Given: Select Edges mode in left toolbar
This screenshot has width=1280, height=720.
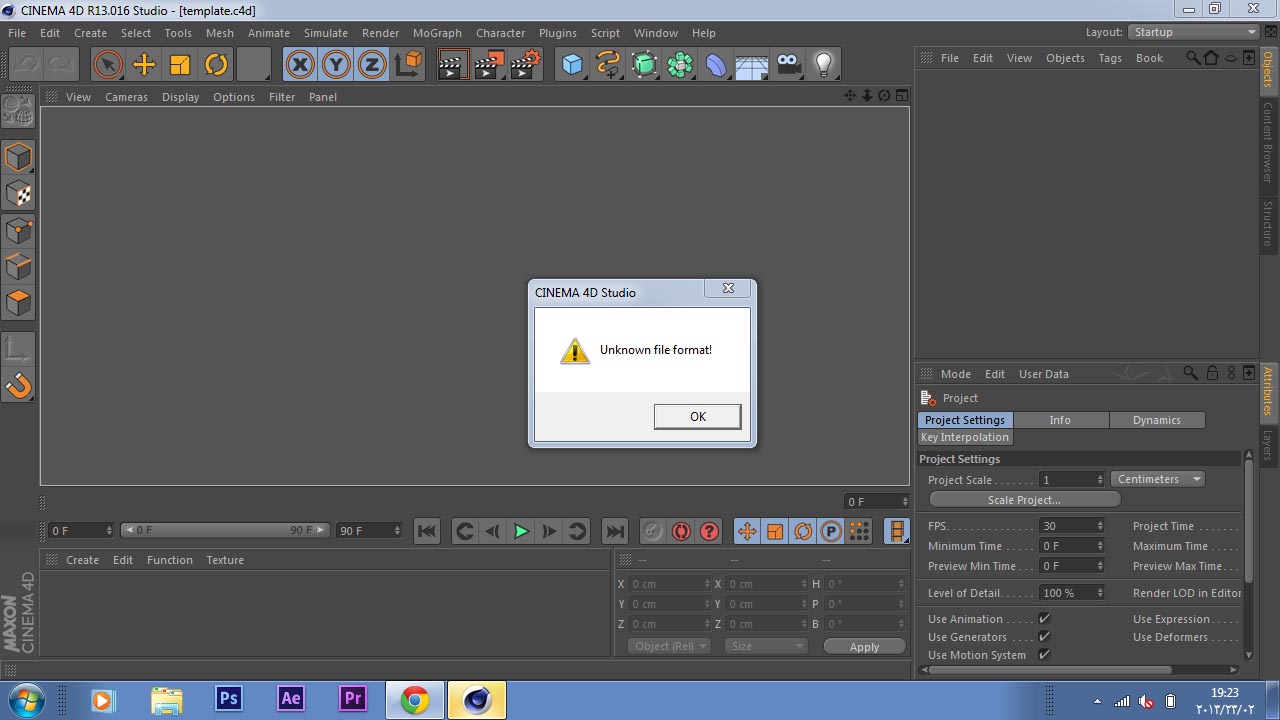Looking at the screenshot, I should pos(18,267).
